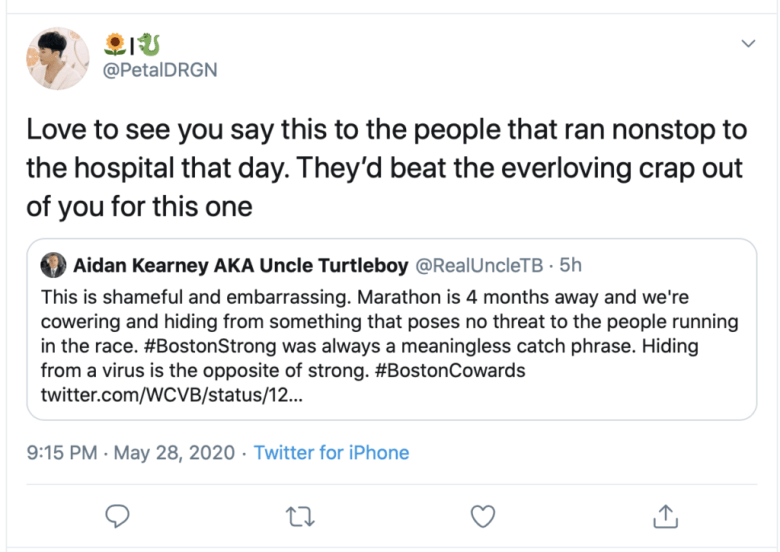780x552 pixels.
Task: Open the @PetalDRGN handle link
Action: pos(160,70)
